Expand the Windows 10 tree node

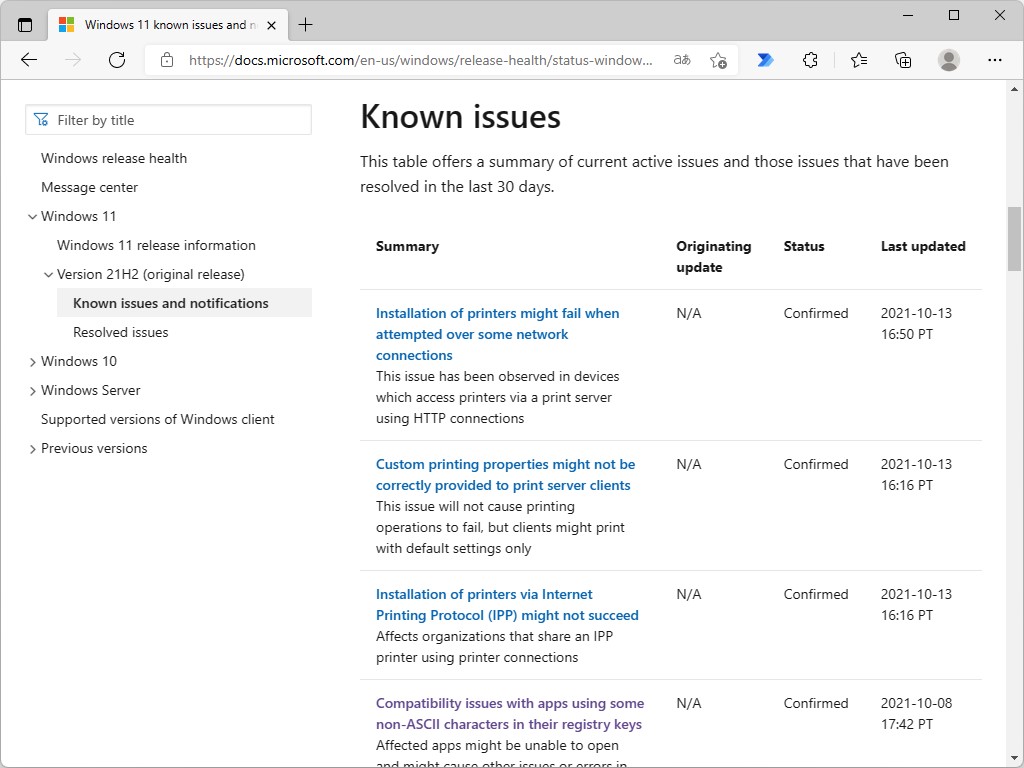33,362
